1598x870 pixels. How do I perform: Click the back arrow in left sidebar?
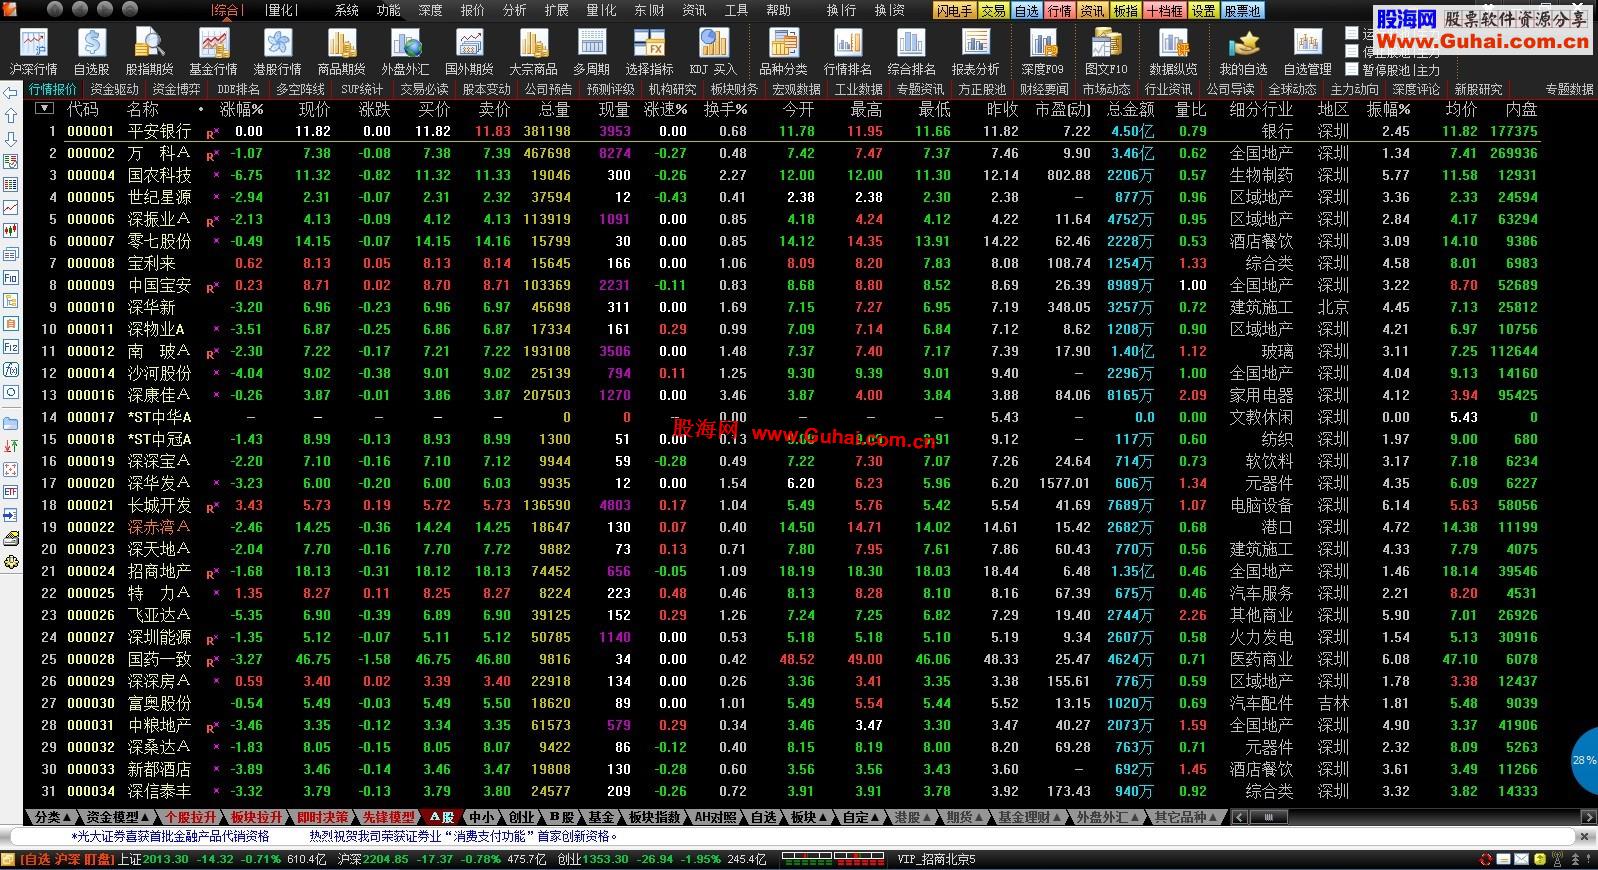tap(11, 93)
